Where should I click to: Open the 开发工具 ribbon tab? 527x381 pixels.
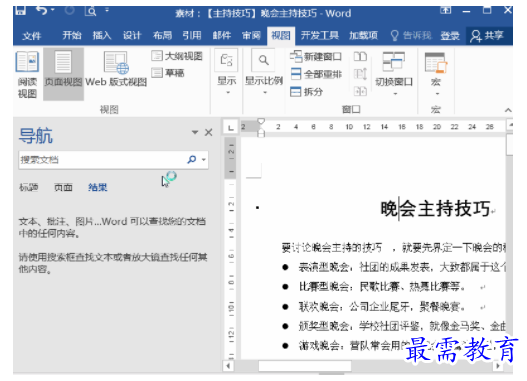pyautogui.click(x=320, y=35)
